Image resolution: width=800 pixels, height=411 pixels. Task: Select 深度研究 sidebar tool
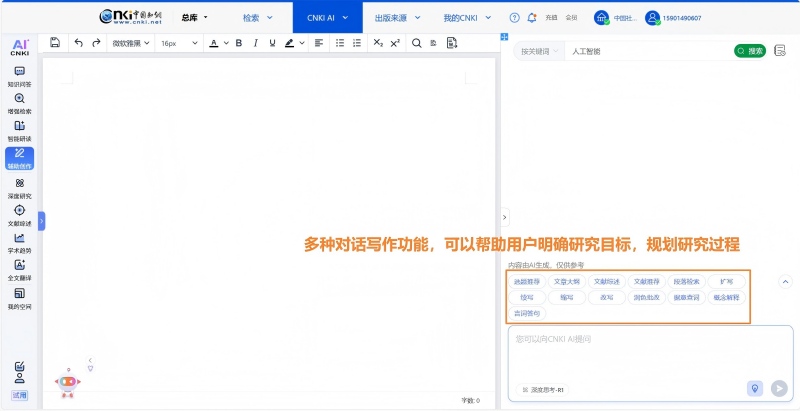19,188
